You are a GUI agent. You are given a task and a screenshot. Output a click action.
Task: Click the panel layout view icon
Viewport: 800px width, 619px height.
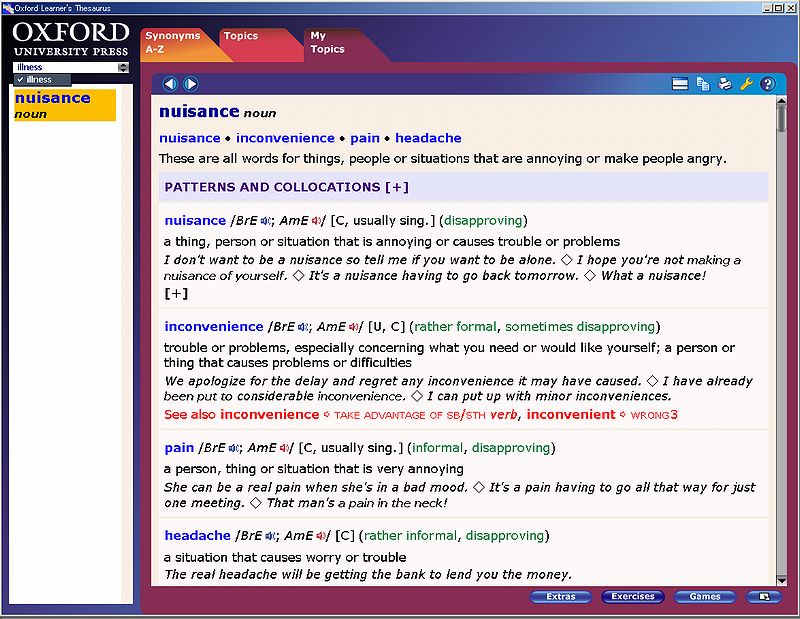[680, 84]
